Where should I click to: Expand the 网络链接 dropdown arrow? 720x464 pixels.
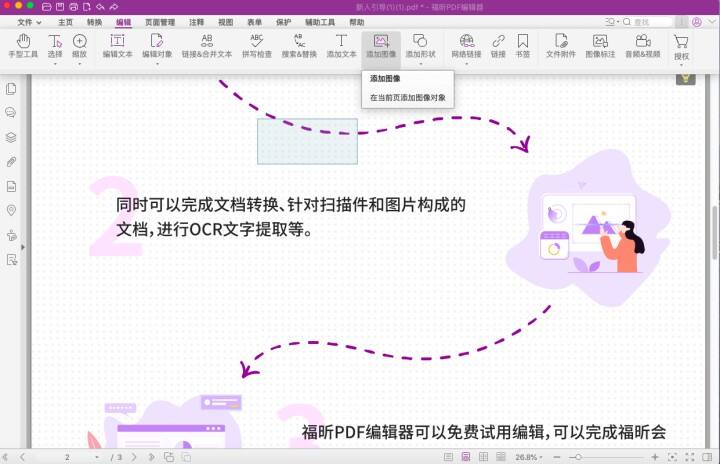coord(466,64)
